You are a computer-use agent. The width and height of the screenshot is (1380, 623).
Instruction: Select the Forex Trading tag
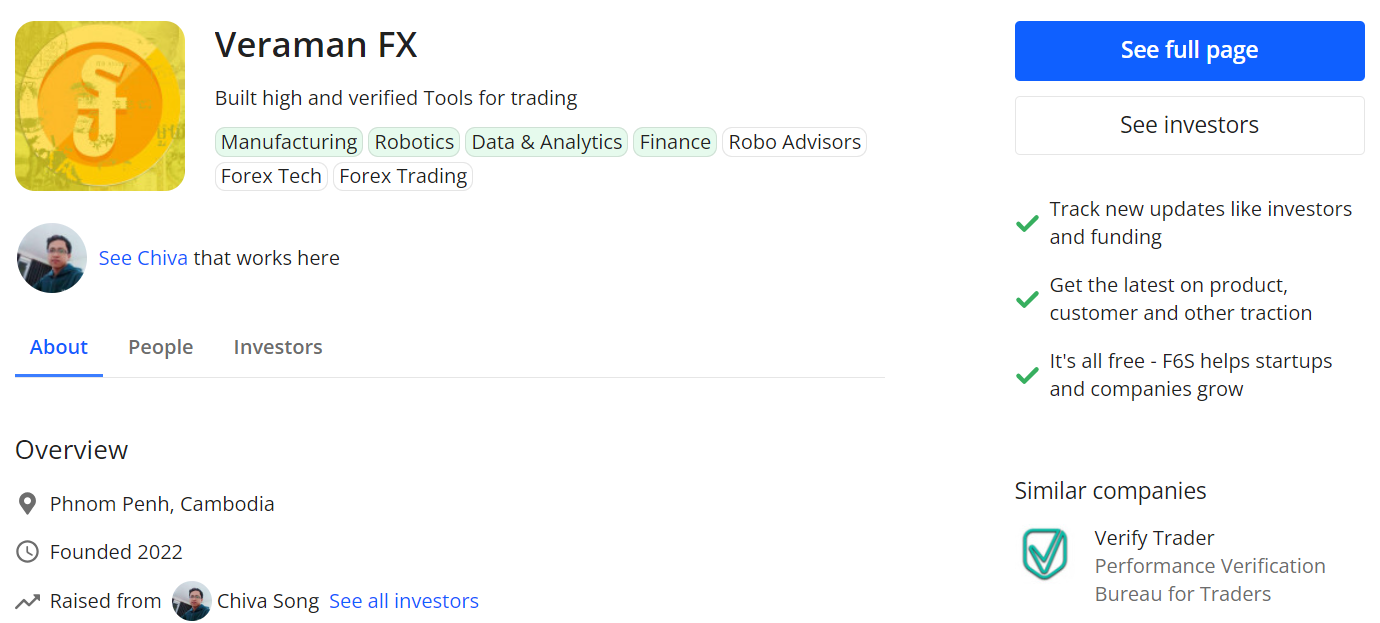(x=403, y=176)
